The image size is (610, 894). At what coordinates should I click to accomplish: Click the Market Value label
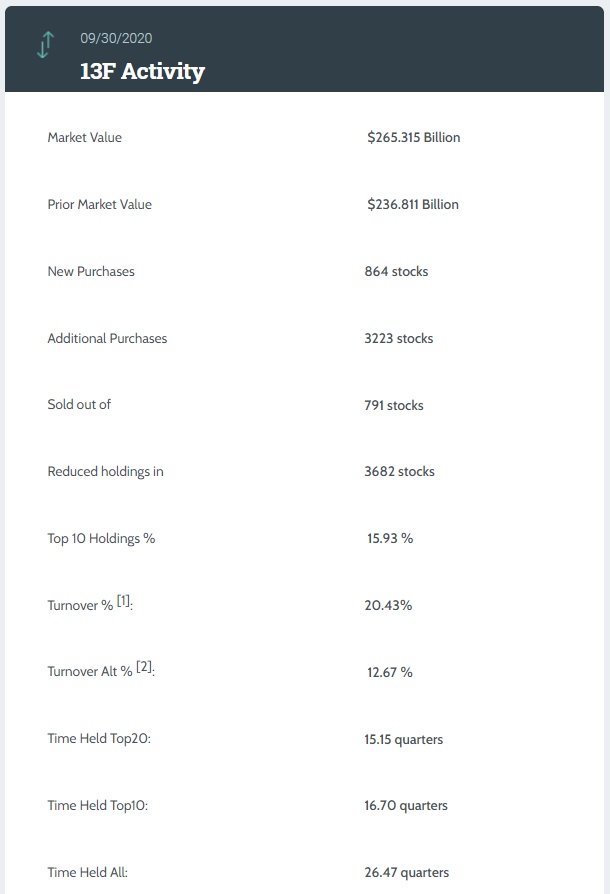tap(84, 137)
